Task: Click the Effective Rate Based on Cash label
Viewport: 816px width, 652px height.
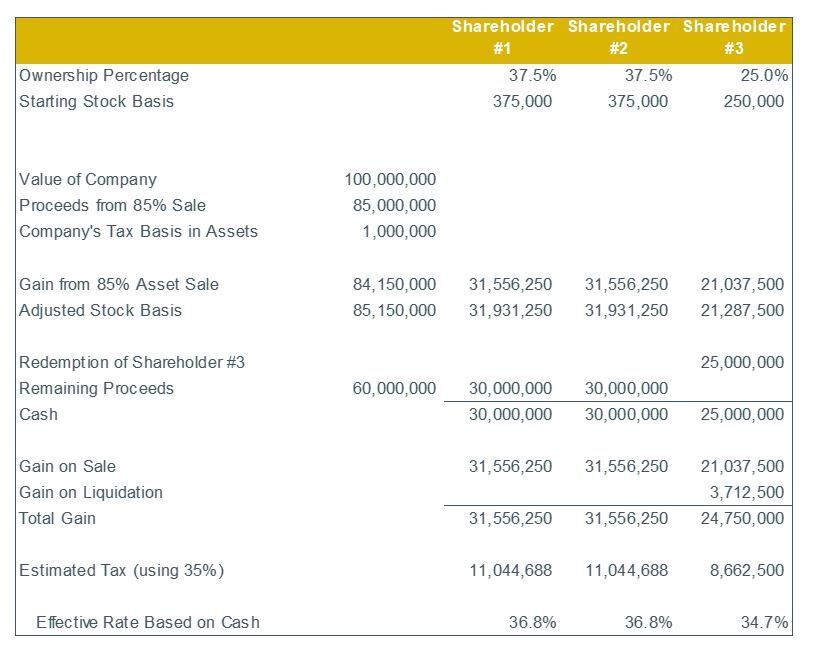Action: [148, 623]
